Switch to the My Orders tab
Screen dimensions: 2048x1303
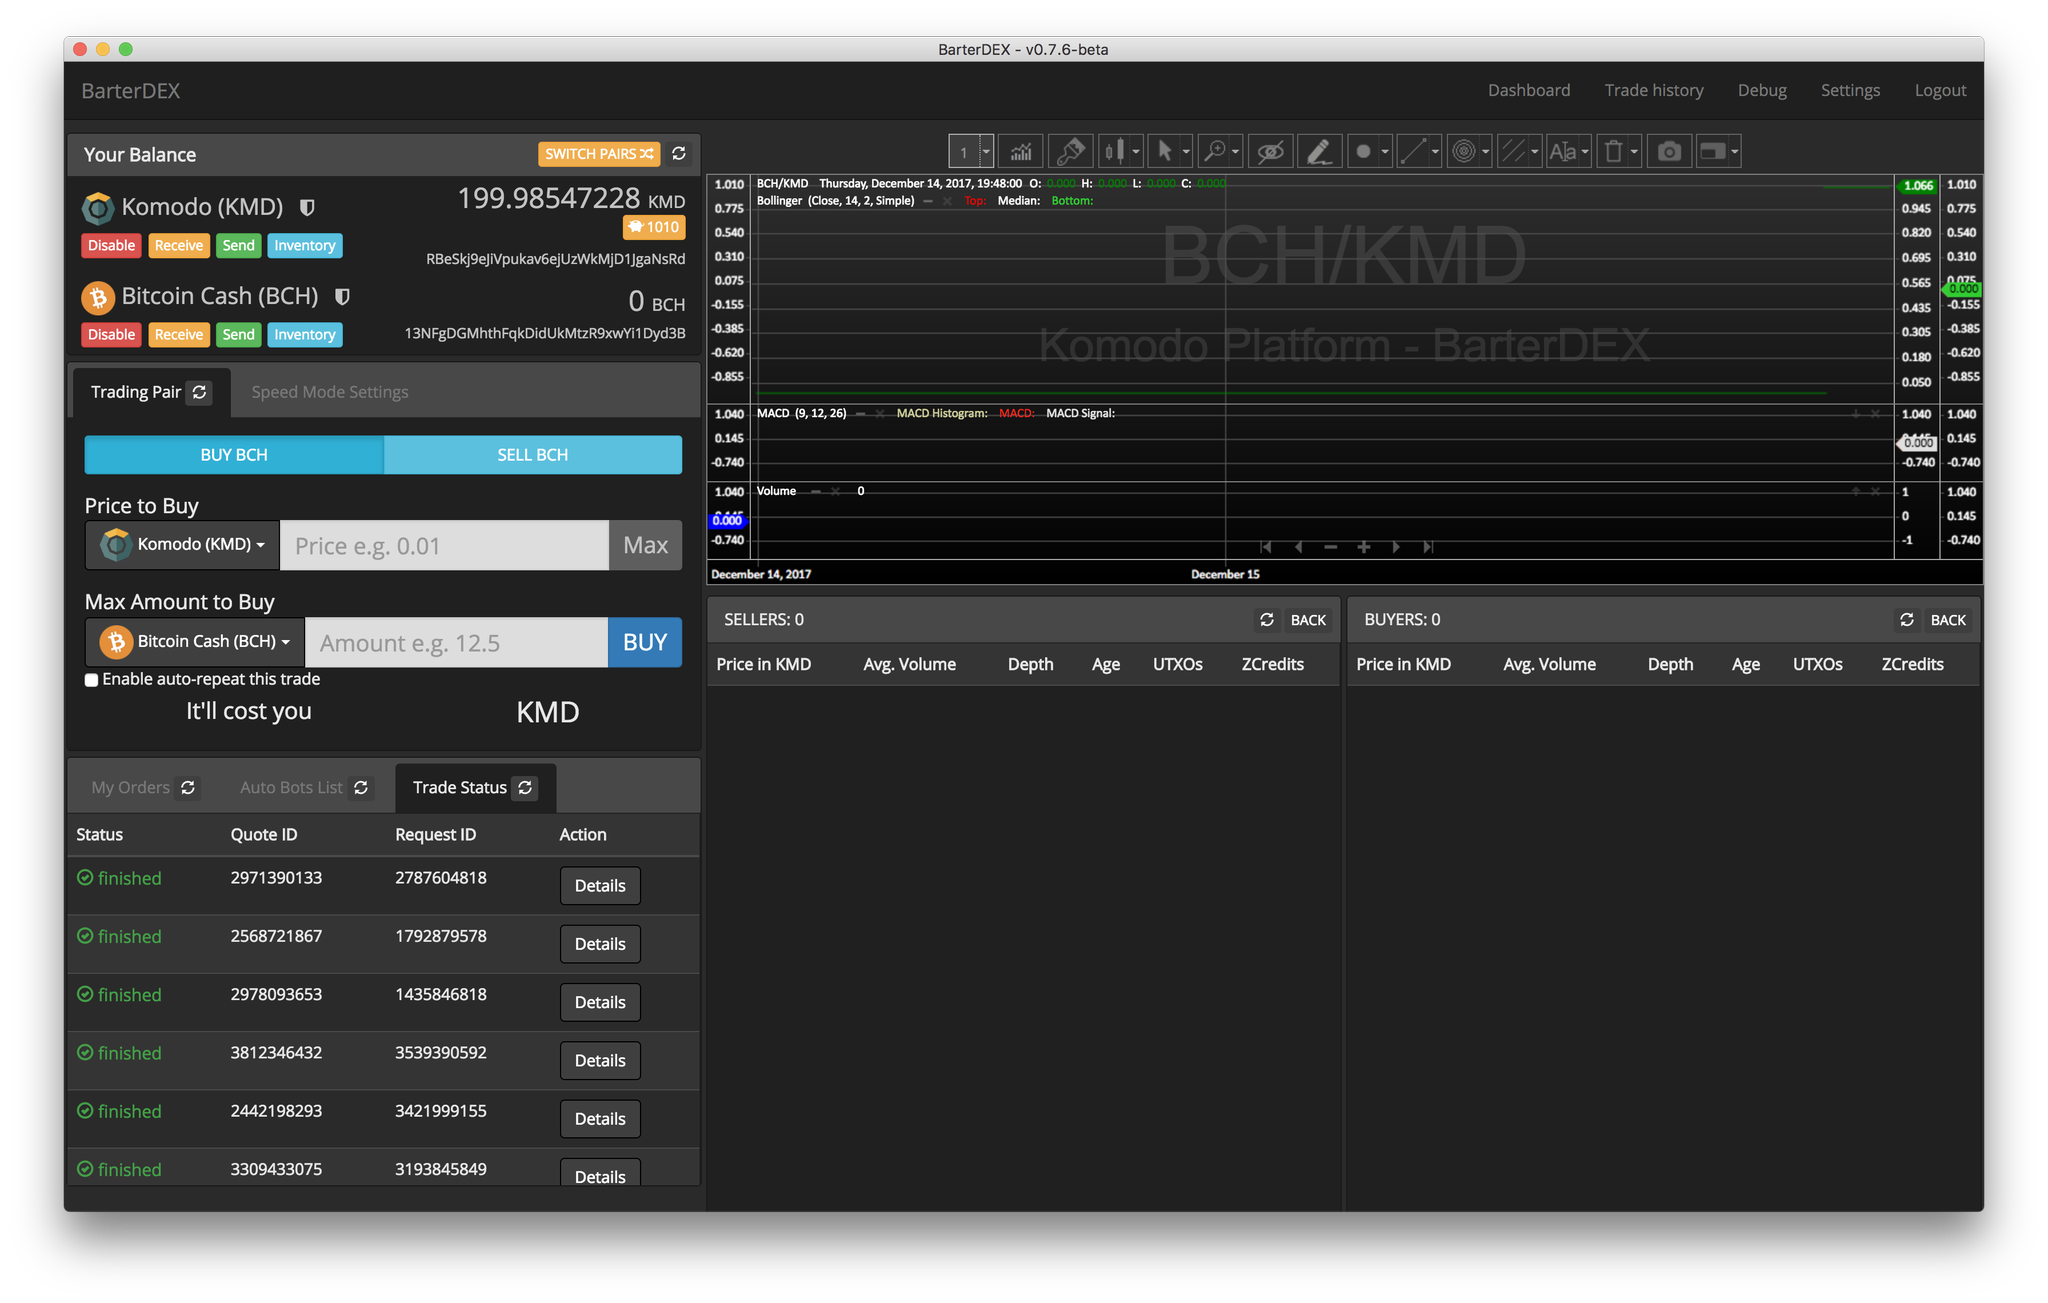131,788
